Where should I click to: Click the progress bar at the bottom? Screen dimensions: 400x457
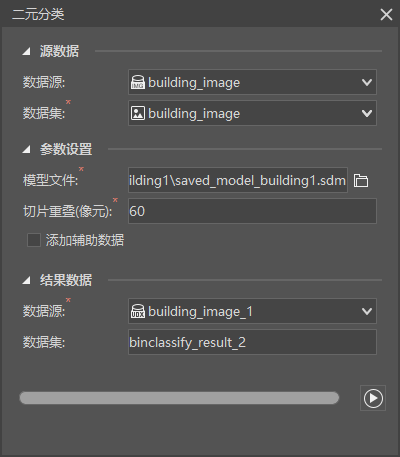(179, 398)
